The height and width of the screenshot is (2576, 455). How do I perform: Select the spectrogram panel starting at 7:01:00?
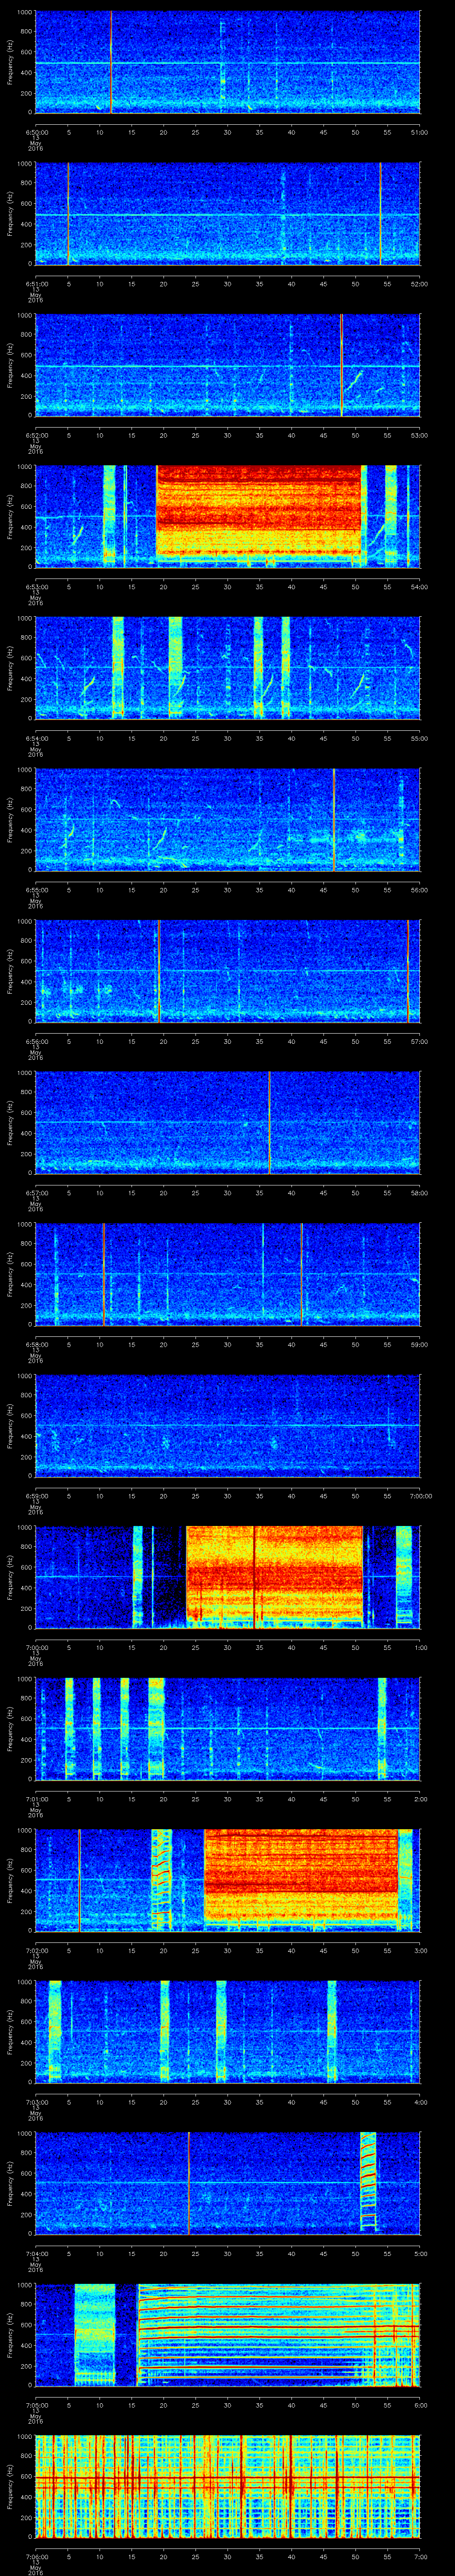[x=228, y=1728]
